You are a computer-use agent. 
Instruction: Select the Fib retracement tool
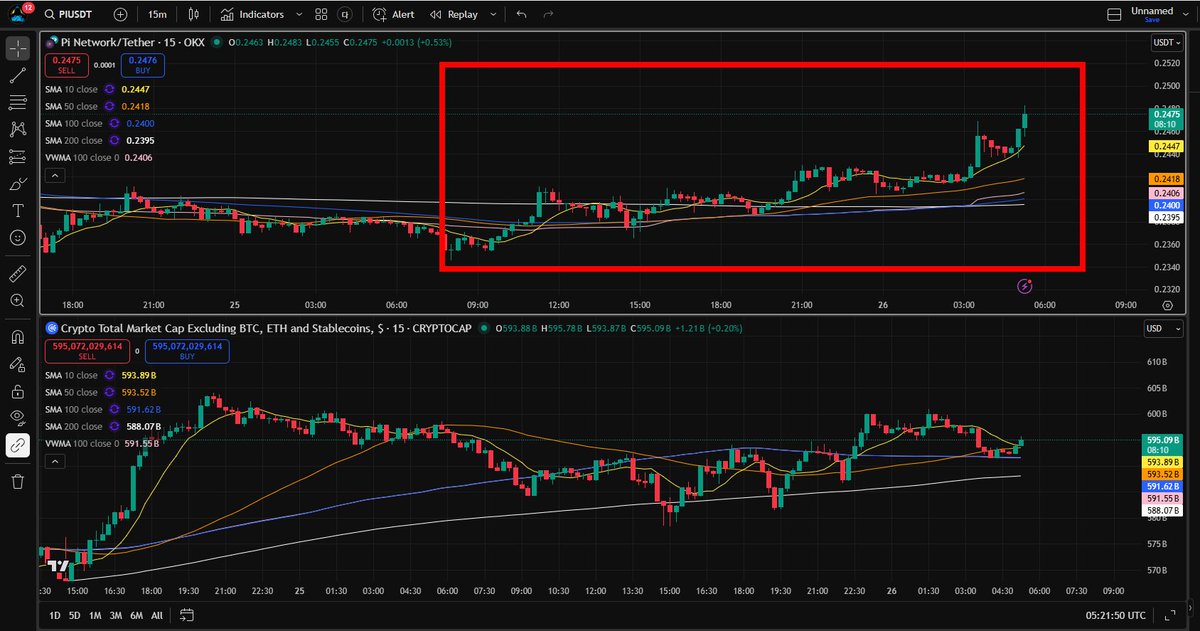pos(18,102)
